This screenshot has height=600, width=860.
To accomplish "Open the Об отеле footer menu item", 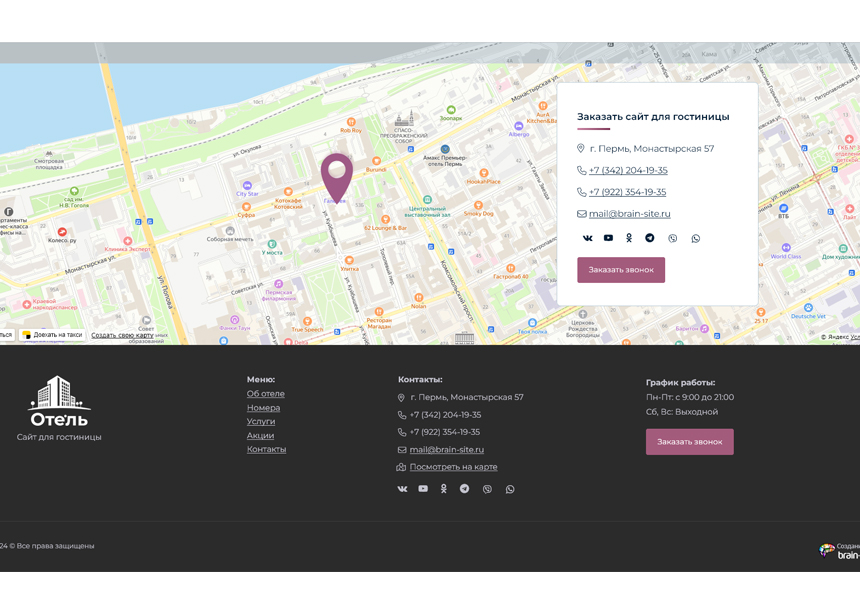I will tap(266, 394).
